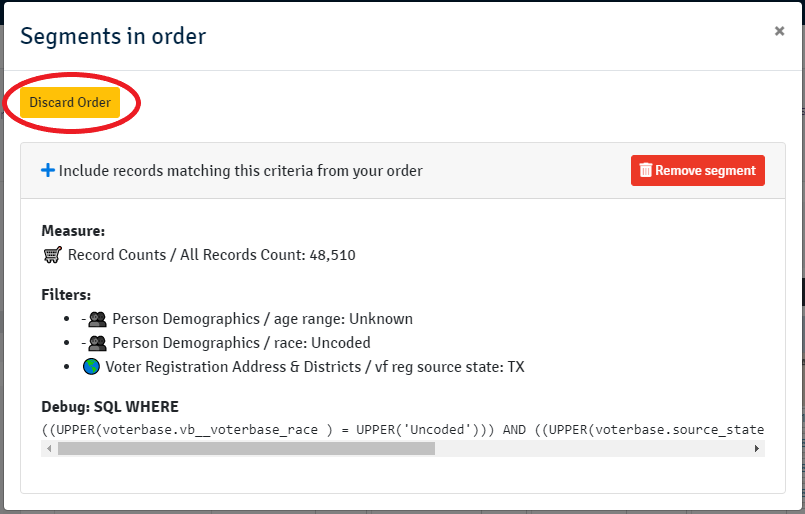The width and height of the screenshot is (805, 514).
Task: Click the horizontal scrollbar thumb under SQL
Action: (x=246, y=448)
